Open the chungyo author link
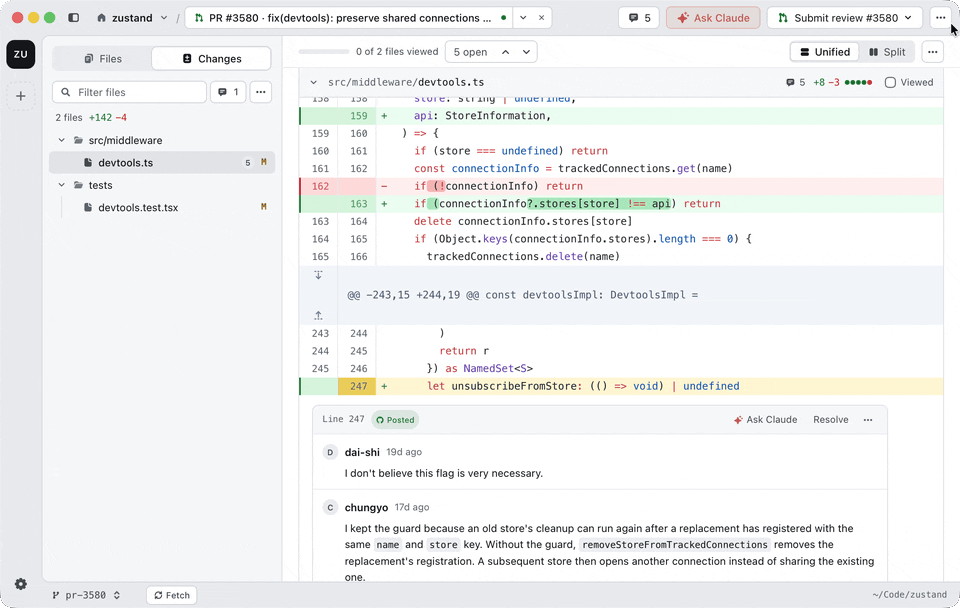The height and width of the screenshot is (608, 960). pos(366,507)
